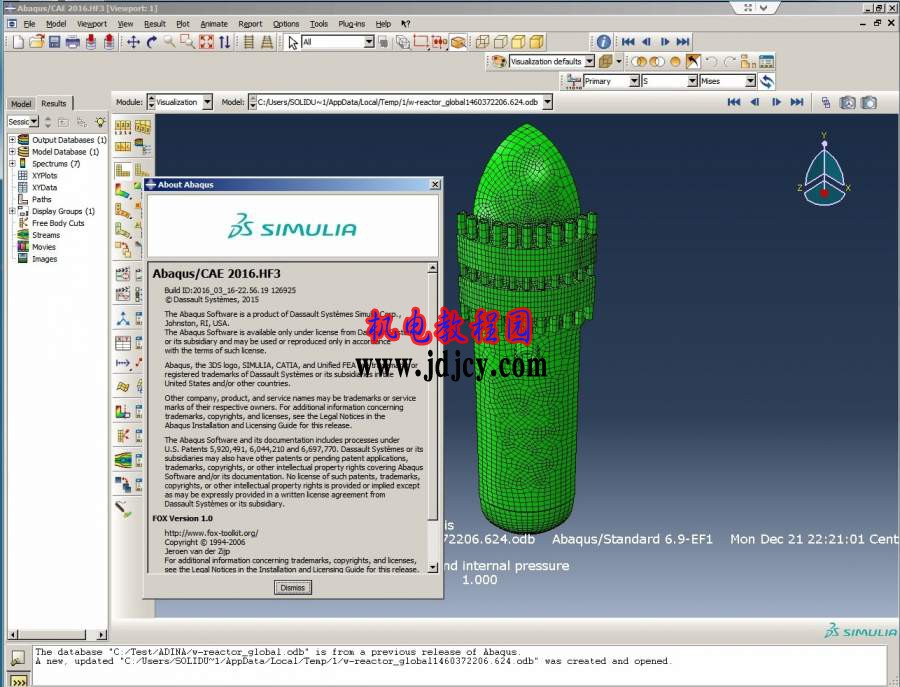Dismiss the About Abaqus dialog
The height and width of the screenshot is (687, 900).
click(293, 588)
